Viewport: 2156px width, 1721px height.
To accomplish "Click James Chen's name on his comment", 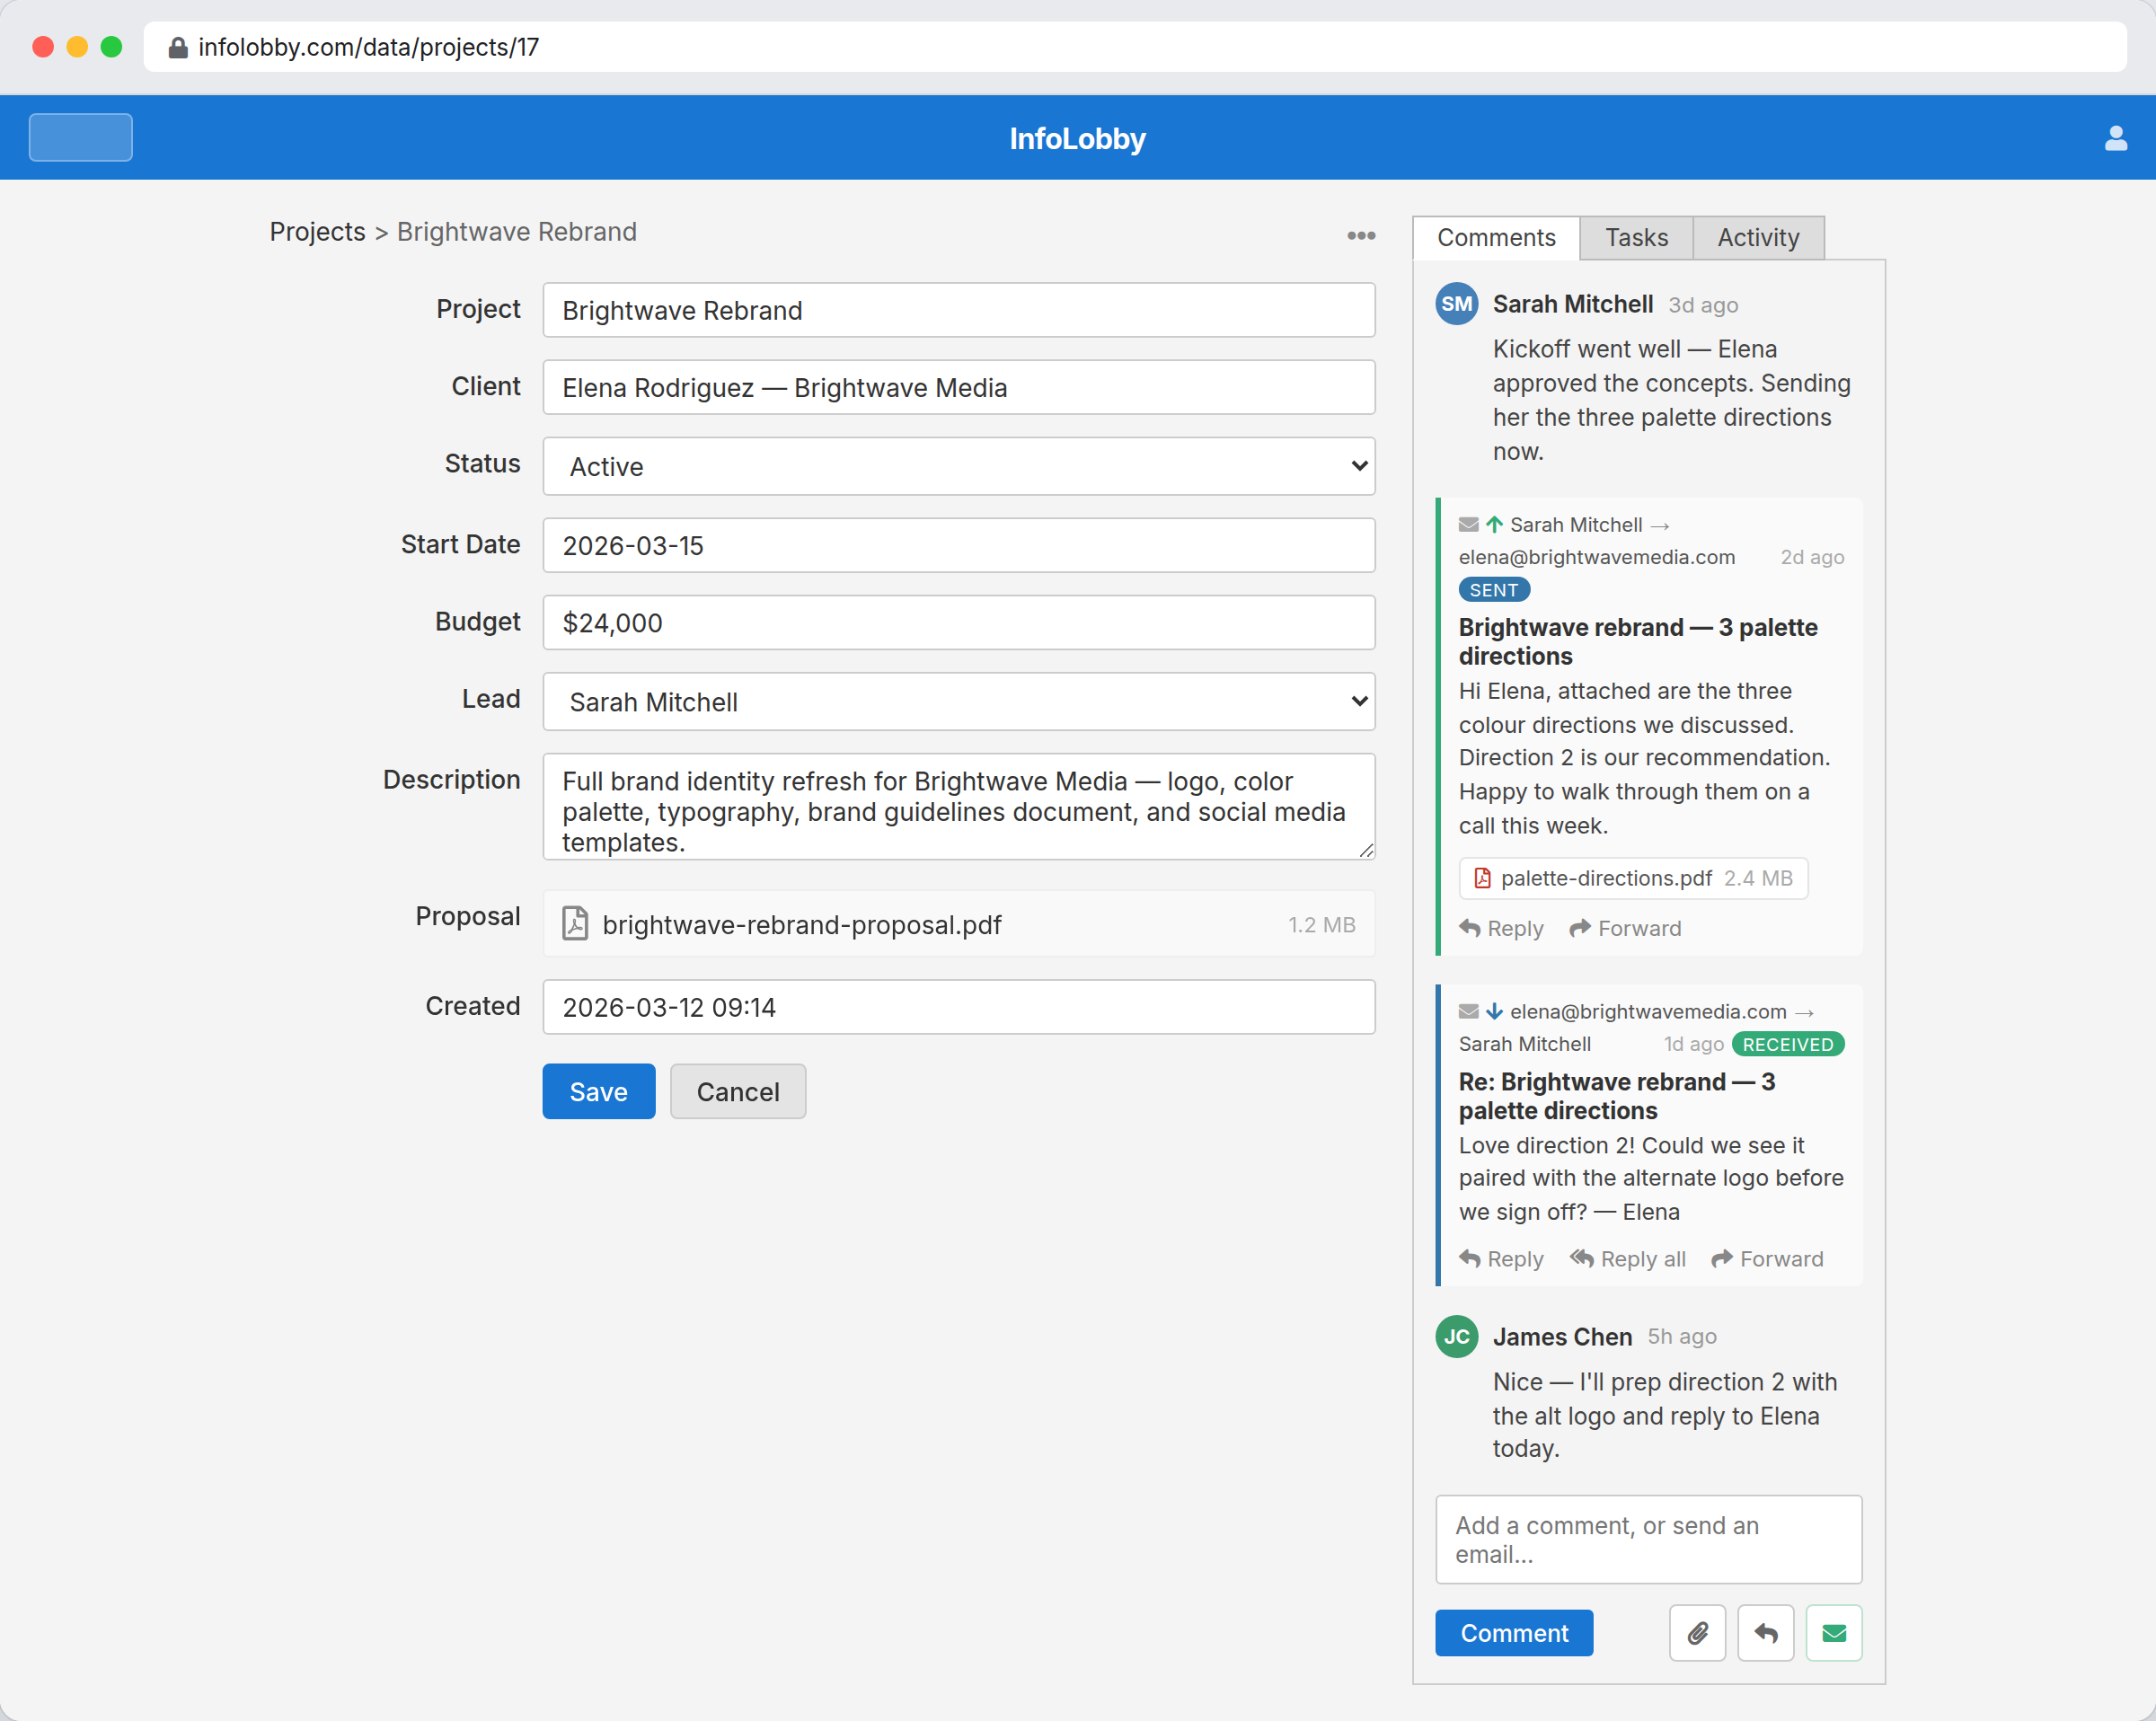I will pyautogui.click(x=1562, y=1336).
